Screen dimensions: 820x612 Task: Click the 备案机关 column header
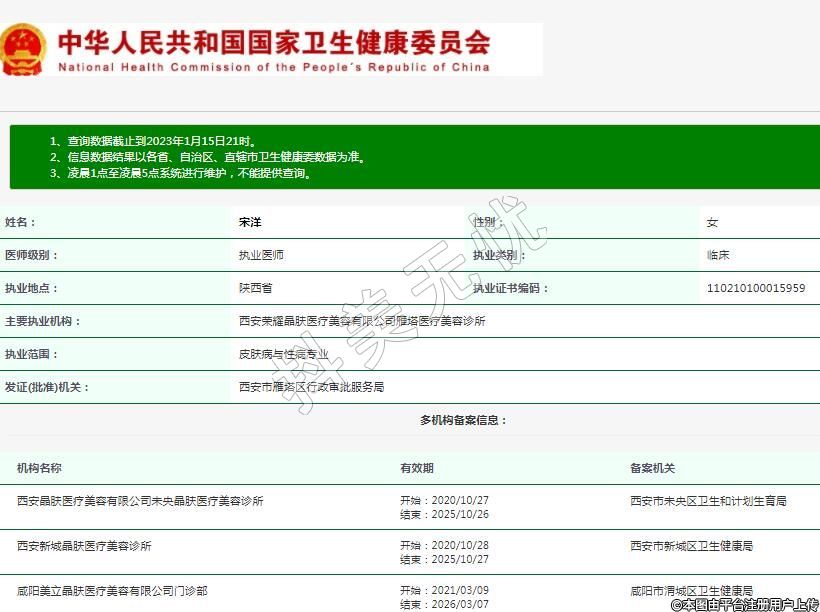point(652,468)
